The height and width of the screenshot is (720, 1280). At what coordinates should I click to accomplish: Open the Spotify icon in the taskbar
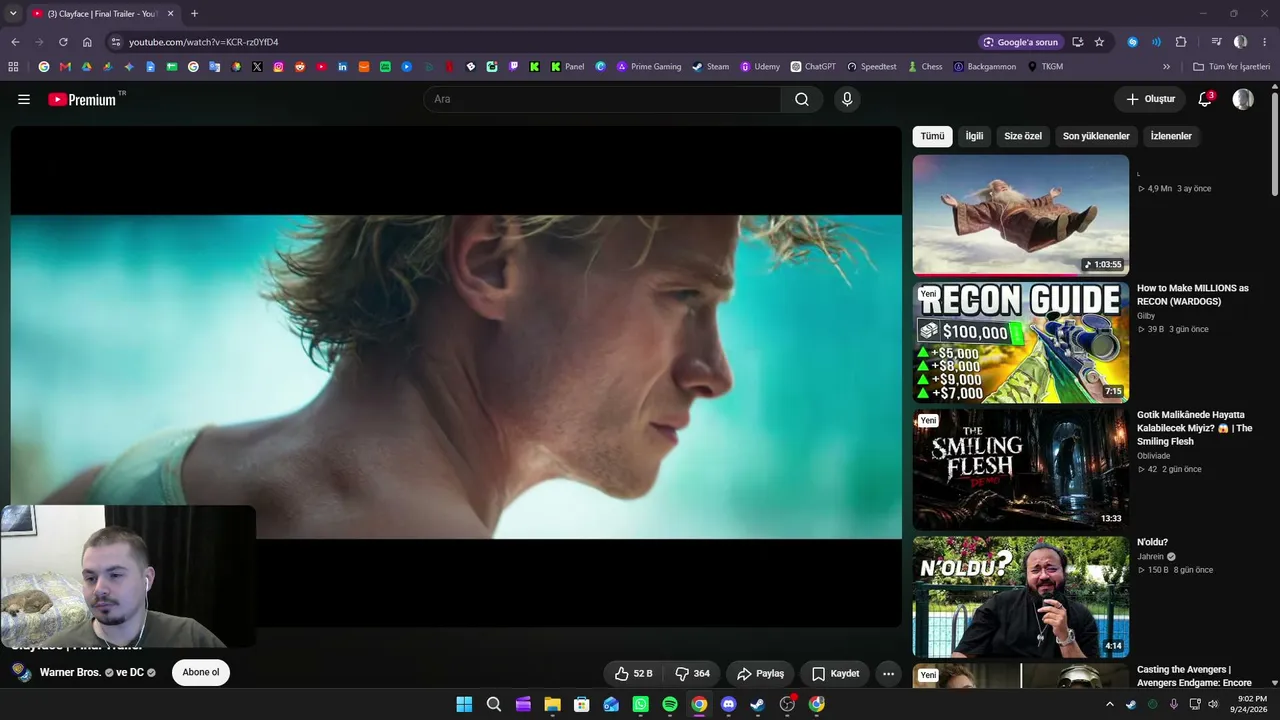click(670, 704)
